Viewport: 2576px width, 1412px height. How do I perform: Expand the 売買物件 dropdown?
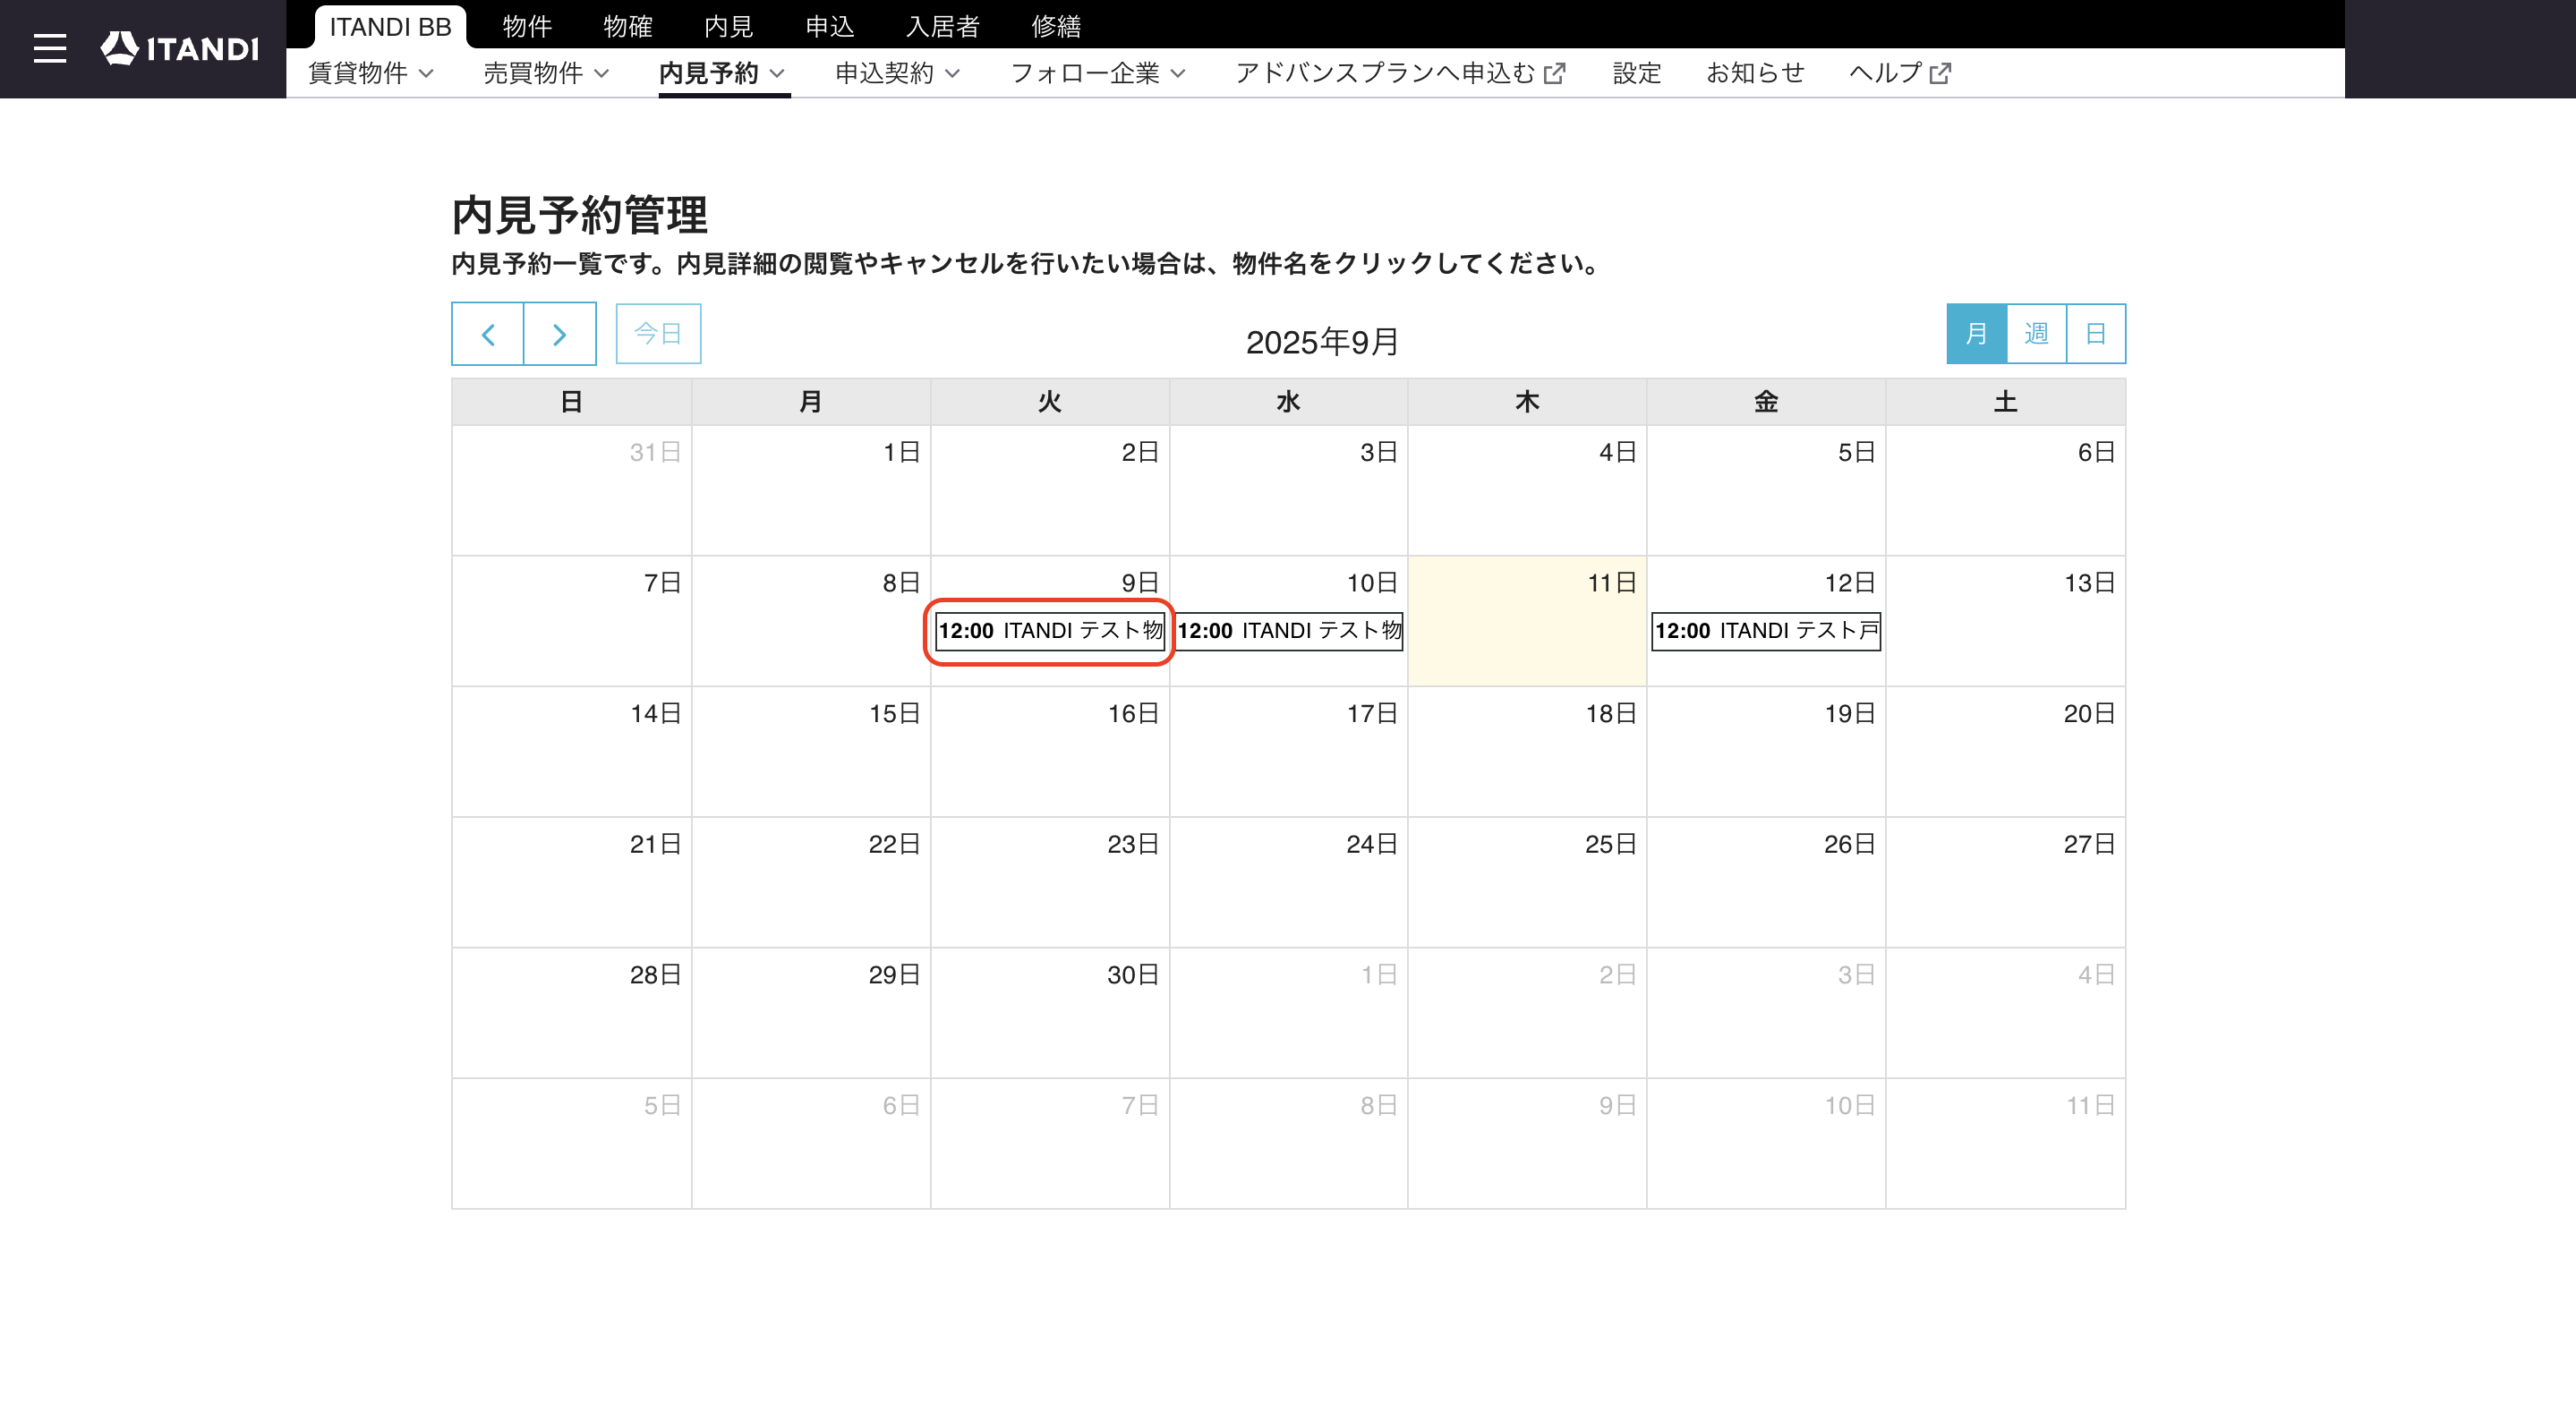tap(546, 73)
